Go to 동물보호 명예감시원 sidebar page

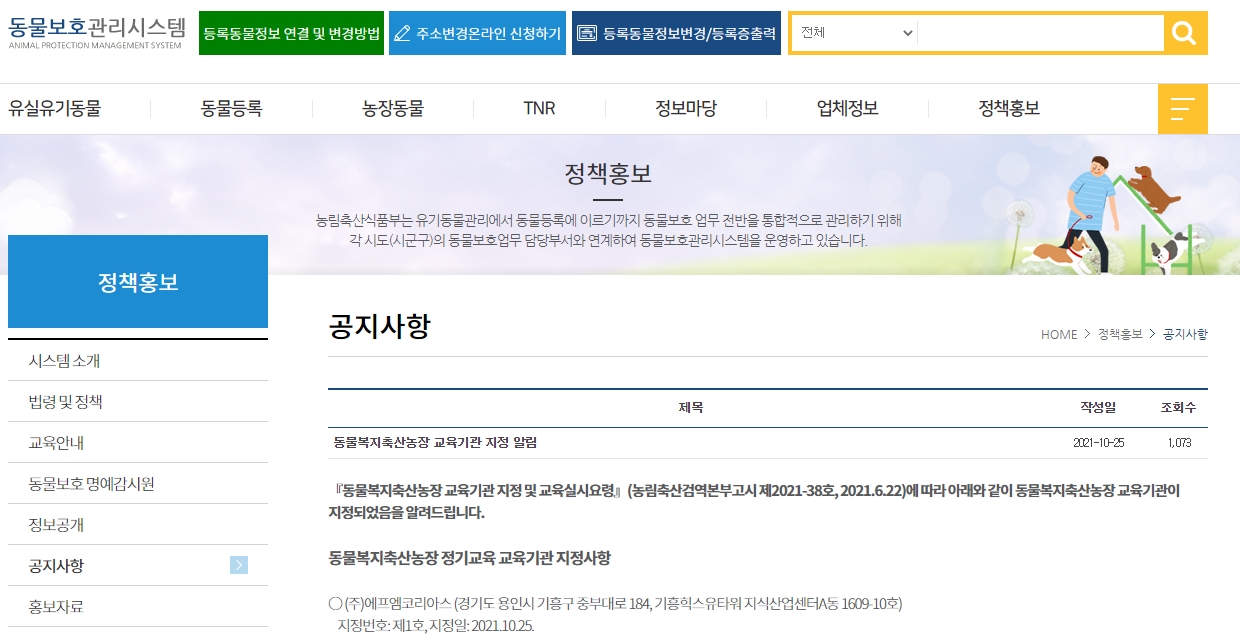(92, 484)
